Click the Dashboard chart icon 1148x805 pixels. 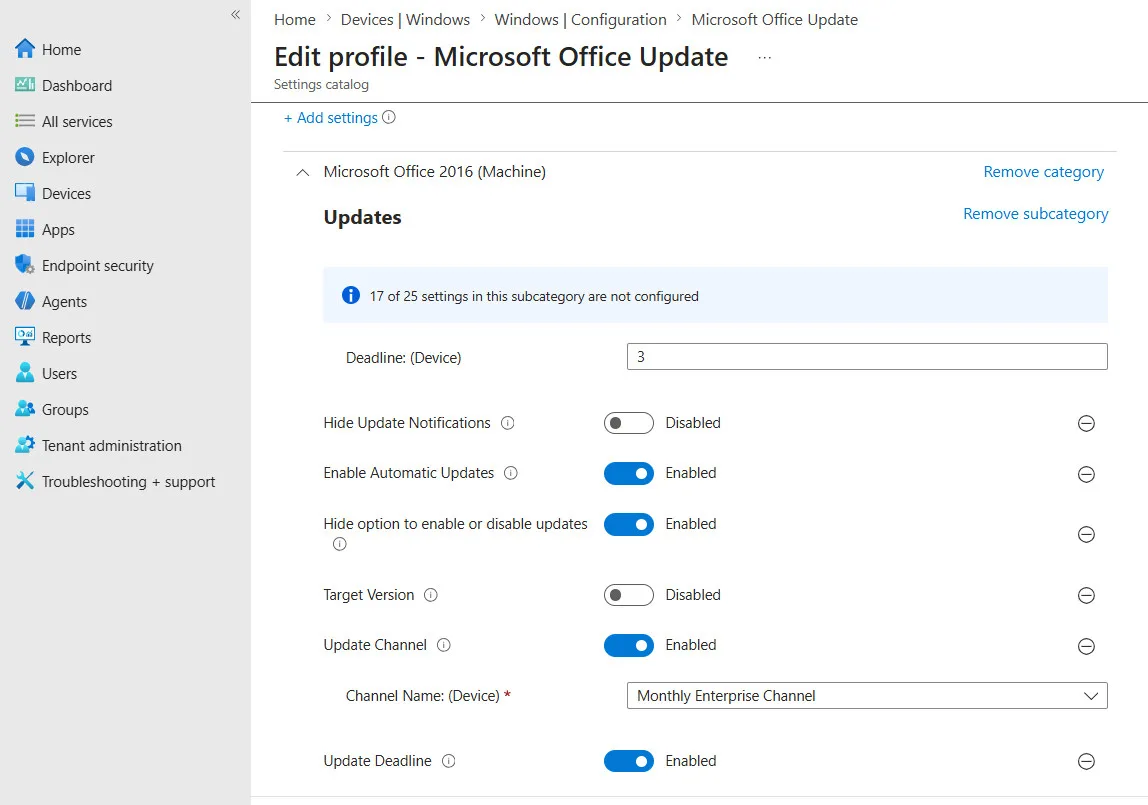[25, 85]
